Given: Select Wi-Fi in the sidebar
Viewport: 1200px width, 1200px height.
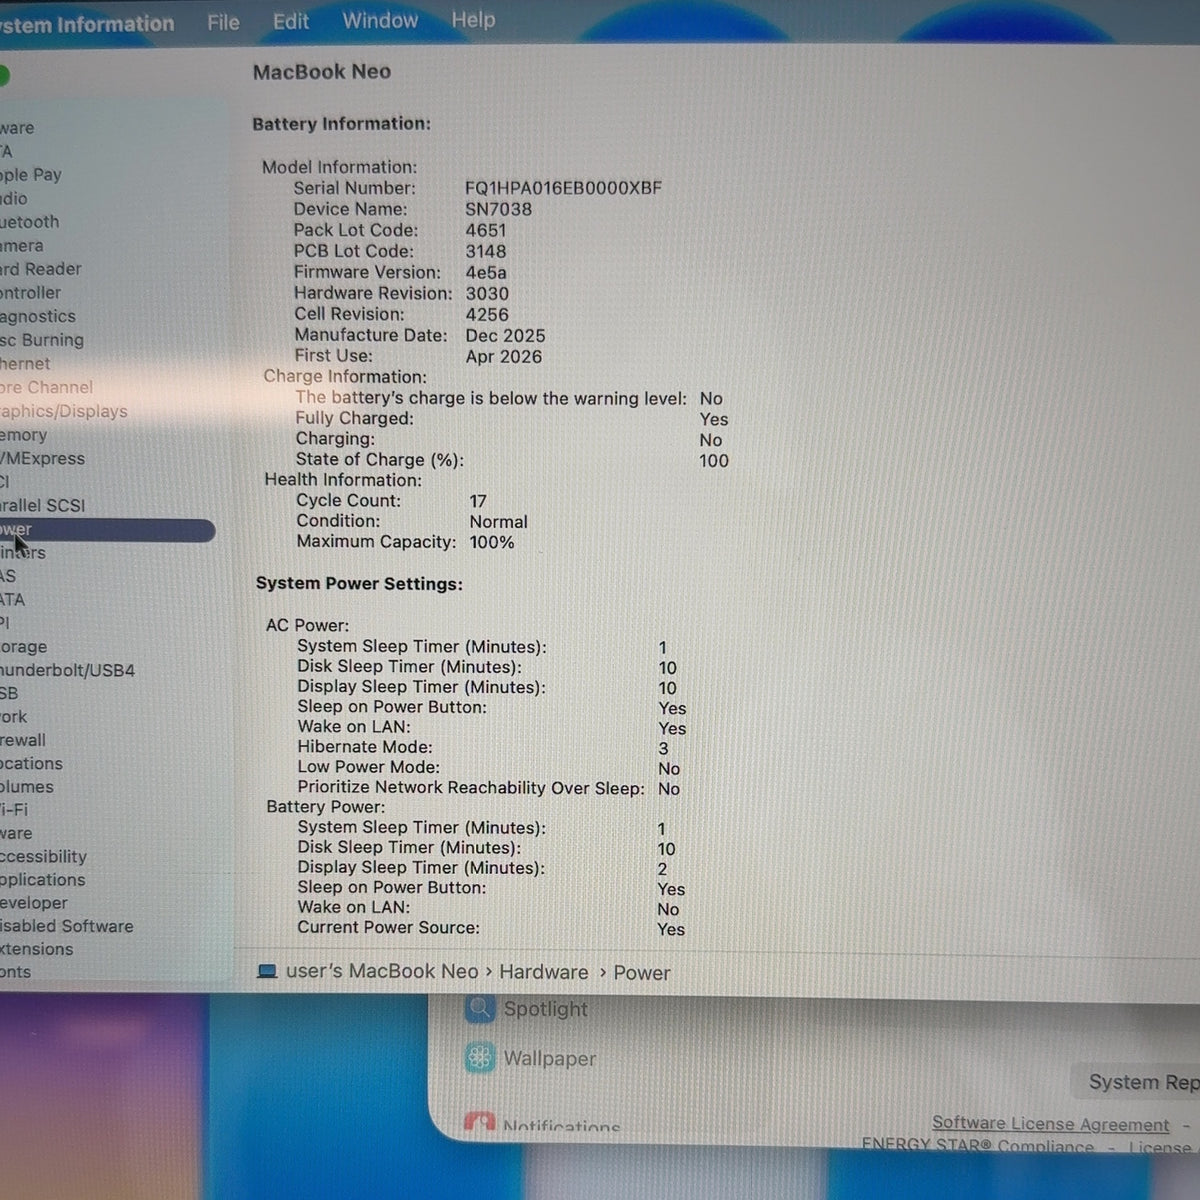Looking at the screenshot, I should click(x=14, y=809).
